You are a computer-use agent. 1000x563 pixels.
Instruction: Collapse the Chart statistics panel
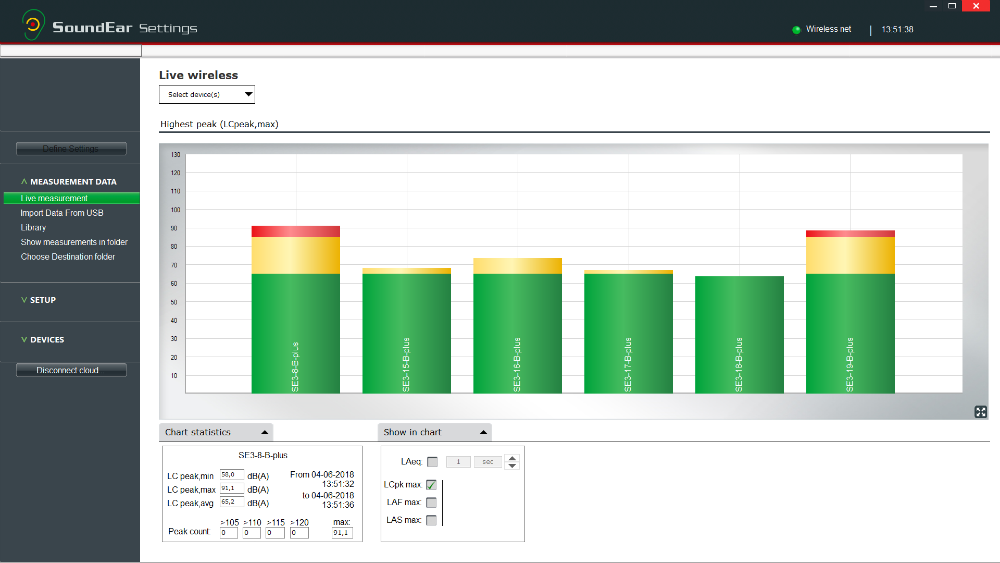(264, 432)
